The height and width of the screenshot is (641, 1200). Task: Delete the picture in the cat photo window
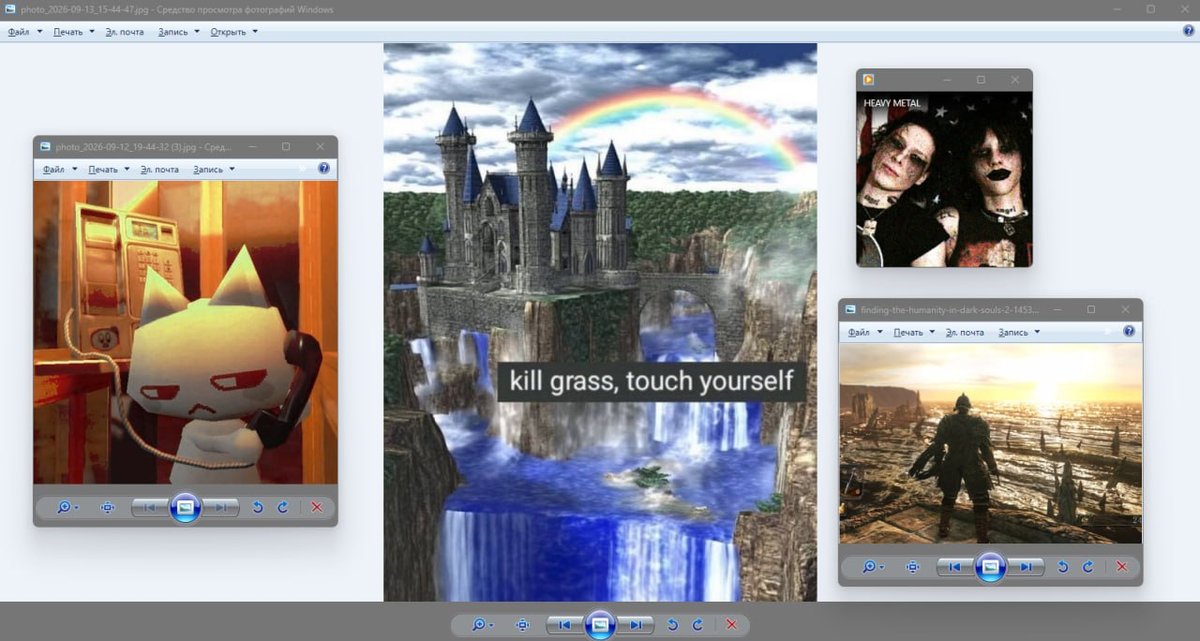(317, 508)
